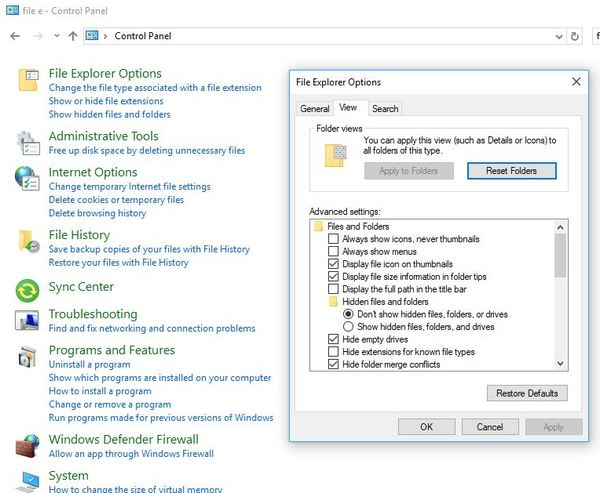
Task: Click the File Explorer Options folder icon
Action: tap(28, 80)
